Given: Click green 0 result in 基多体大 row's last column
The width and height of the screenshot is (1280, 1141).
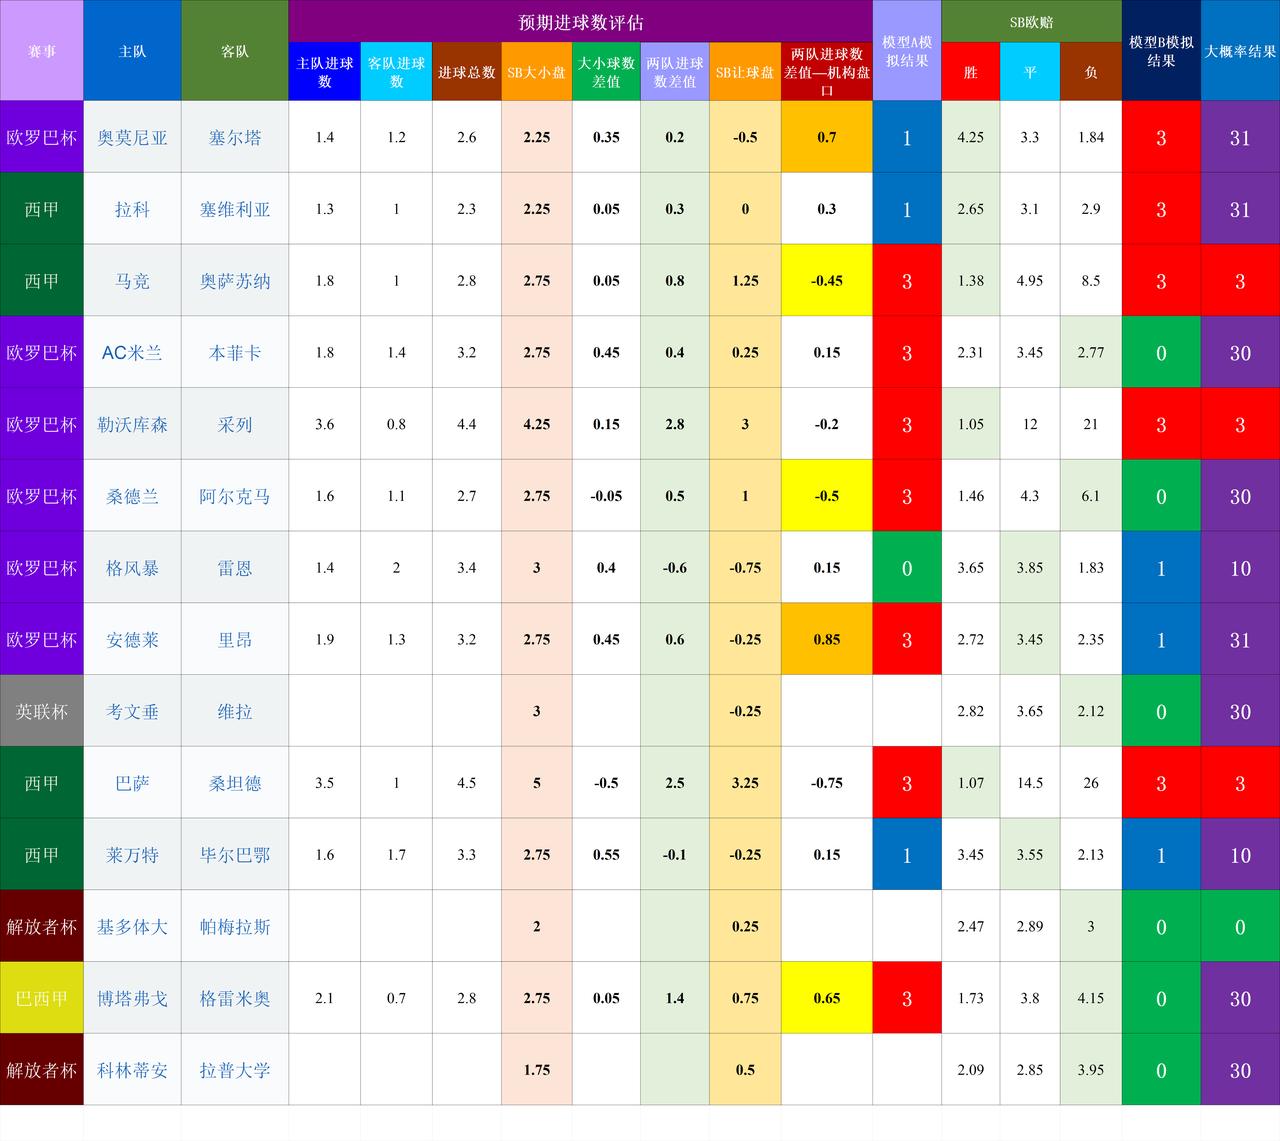Looking at the screenshot, I should pyautogui.click(x=1240, y=926).
